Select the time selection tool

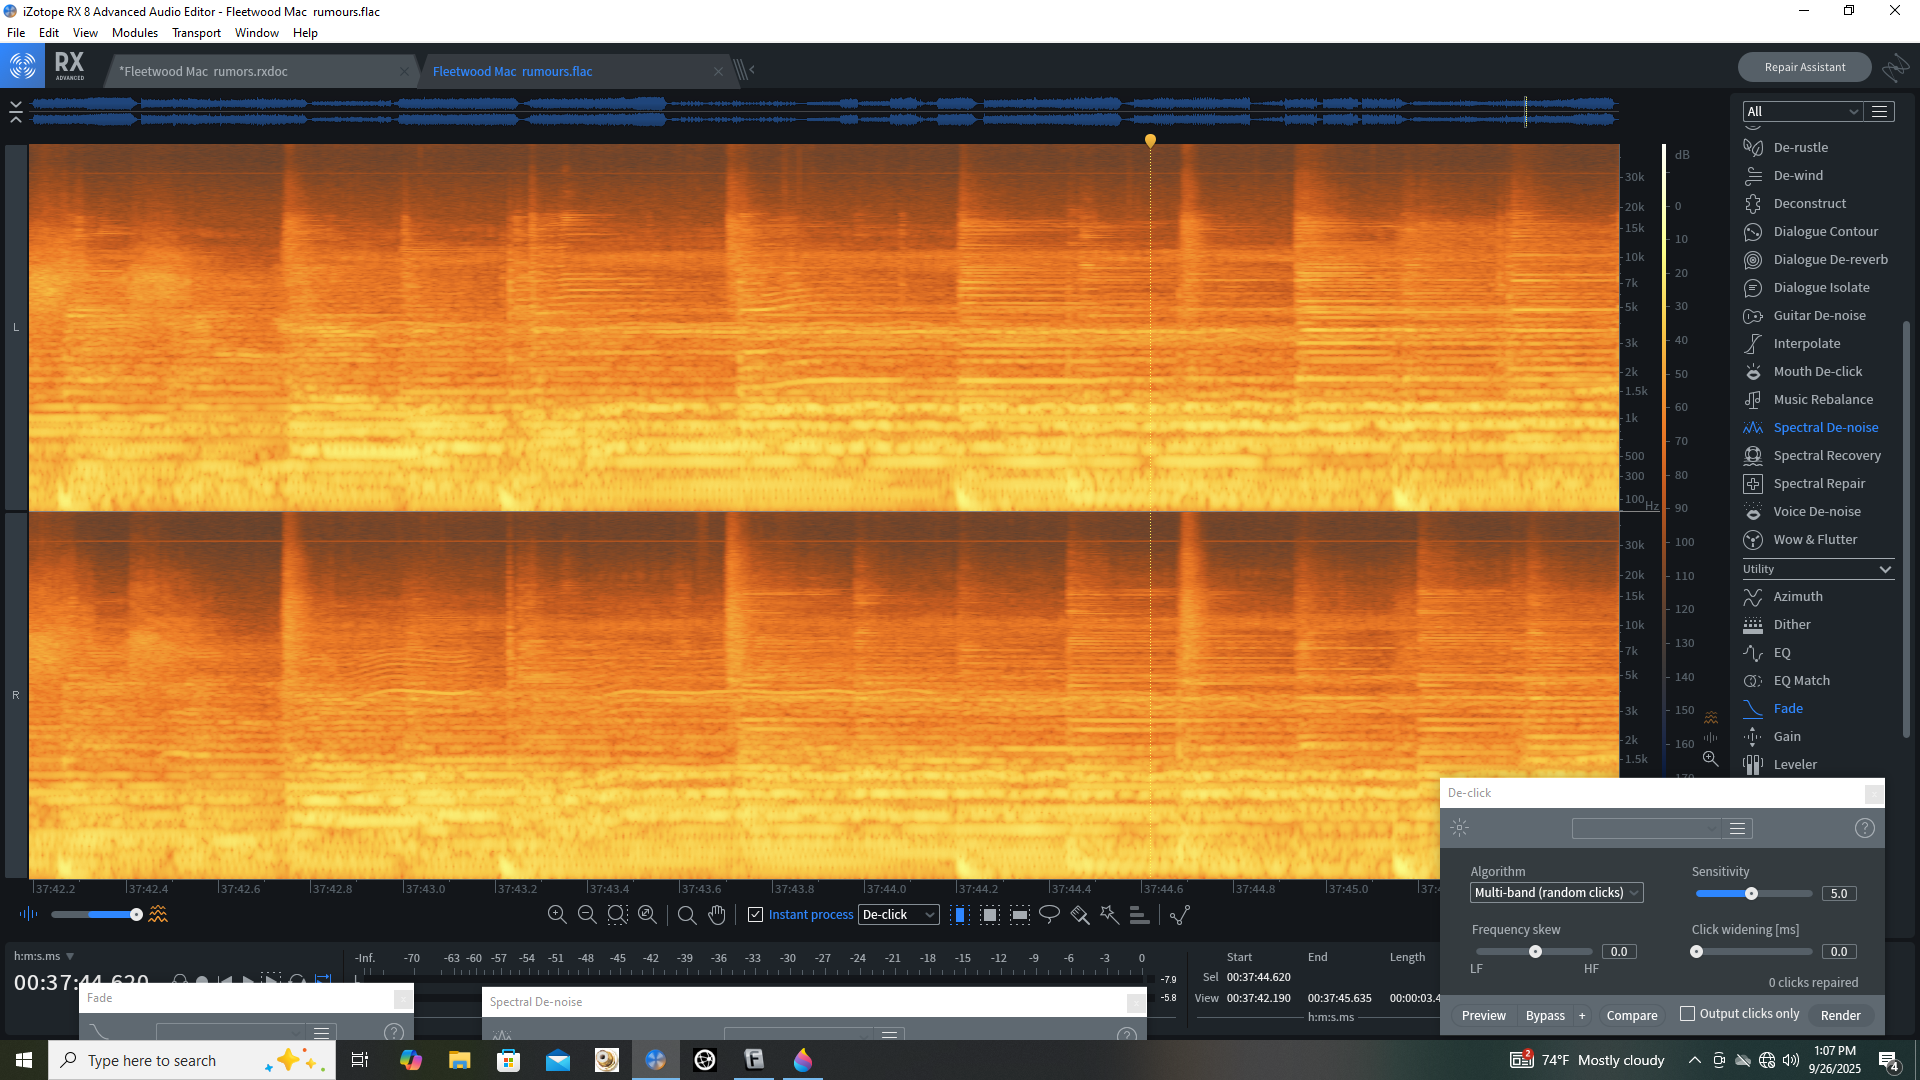click(959, 914)
